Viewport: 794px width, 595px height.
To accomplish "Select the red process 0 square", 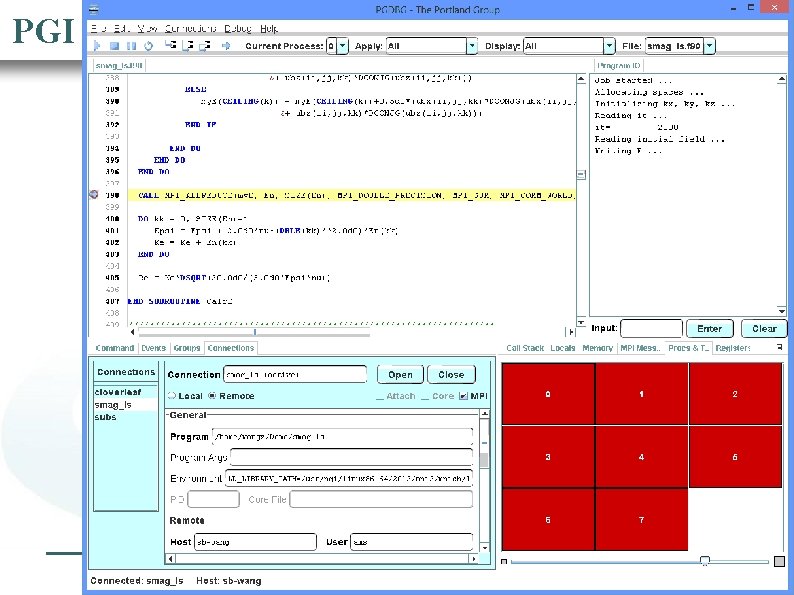I will tap(547, 395).
